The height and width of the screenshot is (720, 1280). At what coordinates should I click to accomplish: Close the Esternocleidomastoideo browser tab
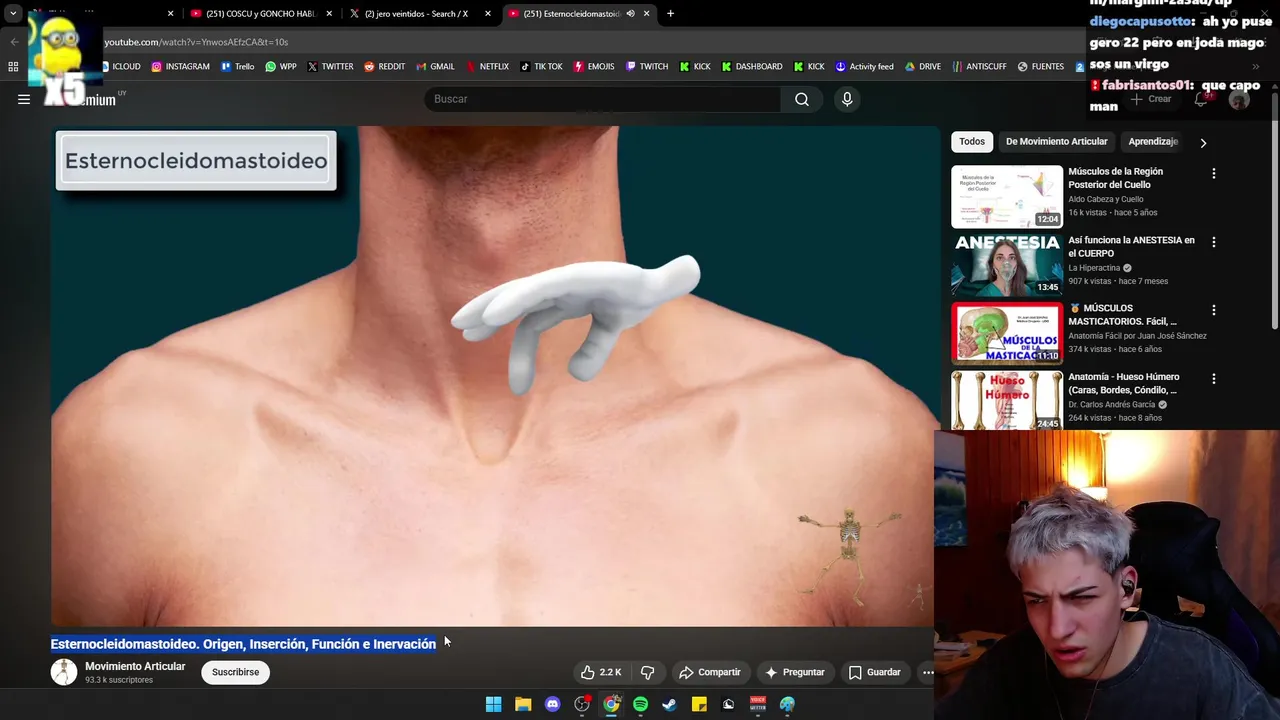pyautogui.click(x=647, y=14)
